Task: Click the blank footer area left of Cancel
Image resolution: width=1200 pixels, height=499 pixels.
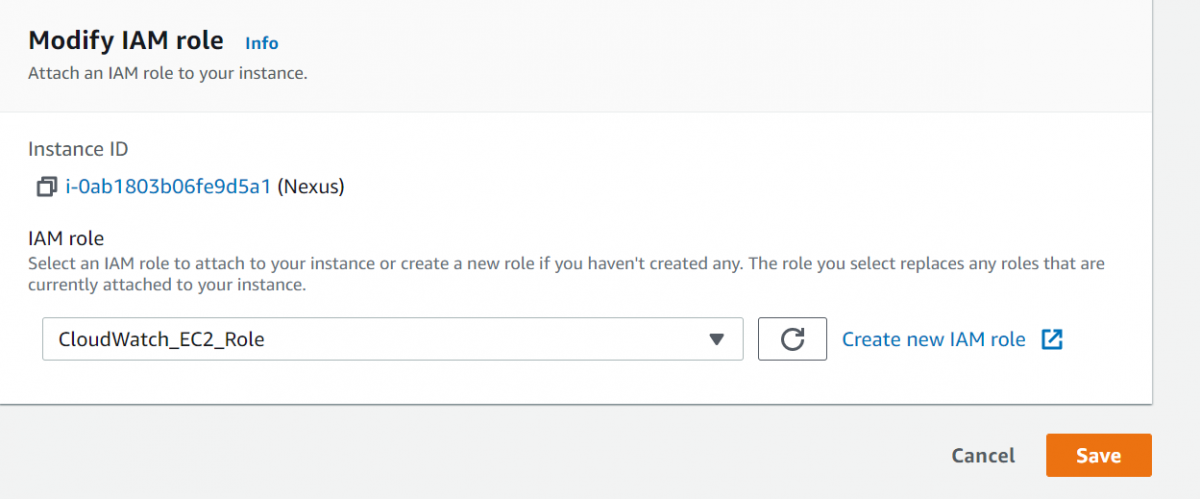Action: point(500,455)
